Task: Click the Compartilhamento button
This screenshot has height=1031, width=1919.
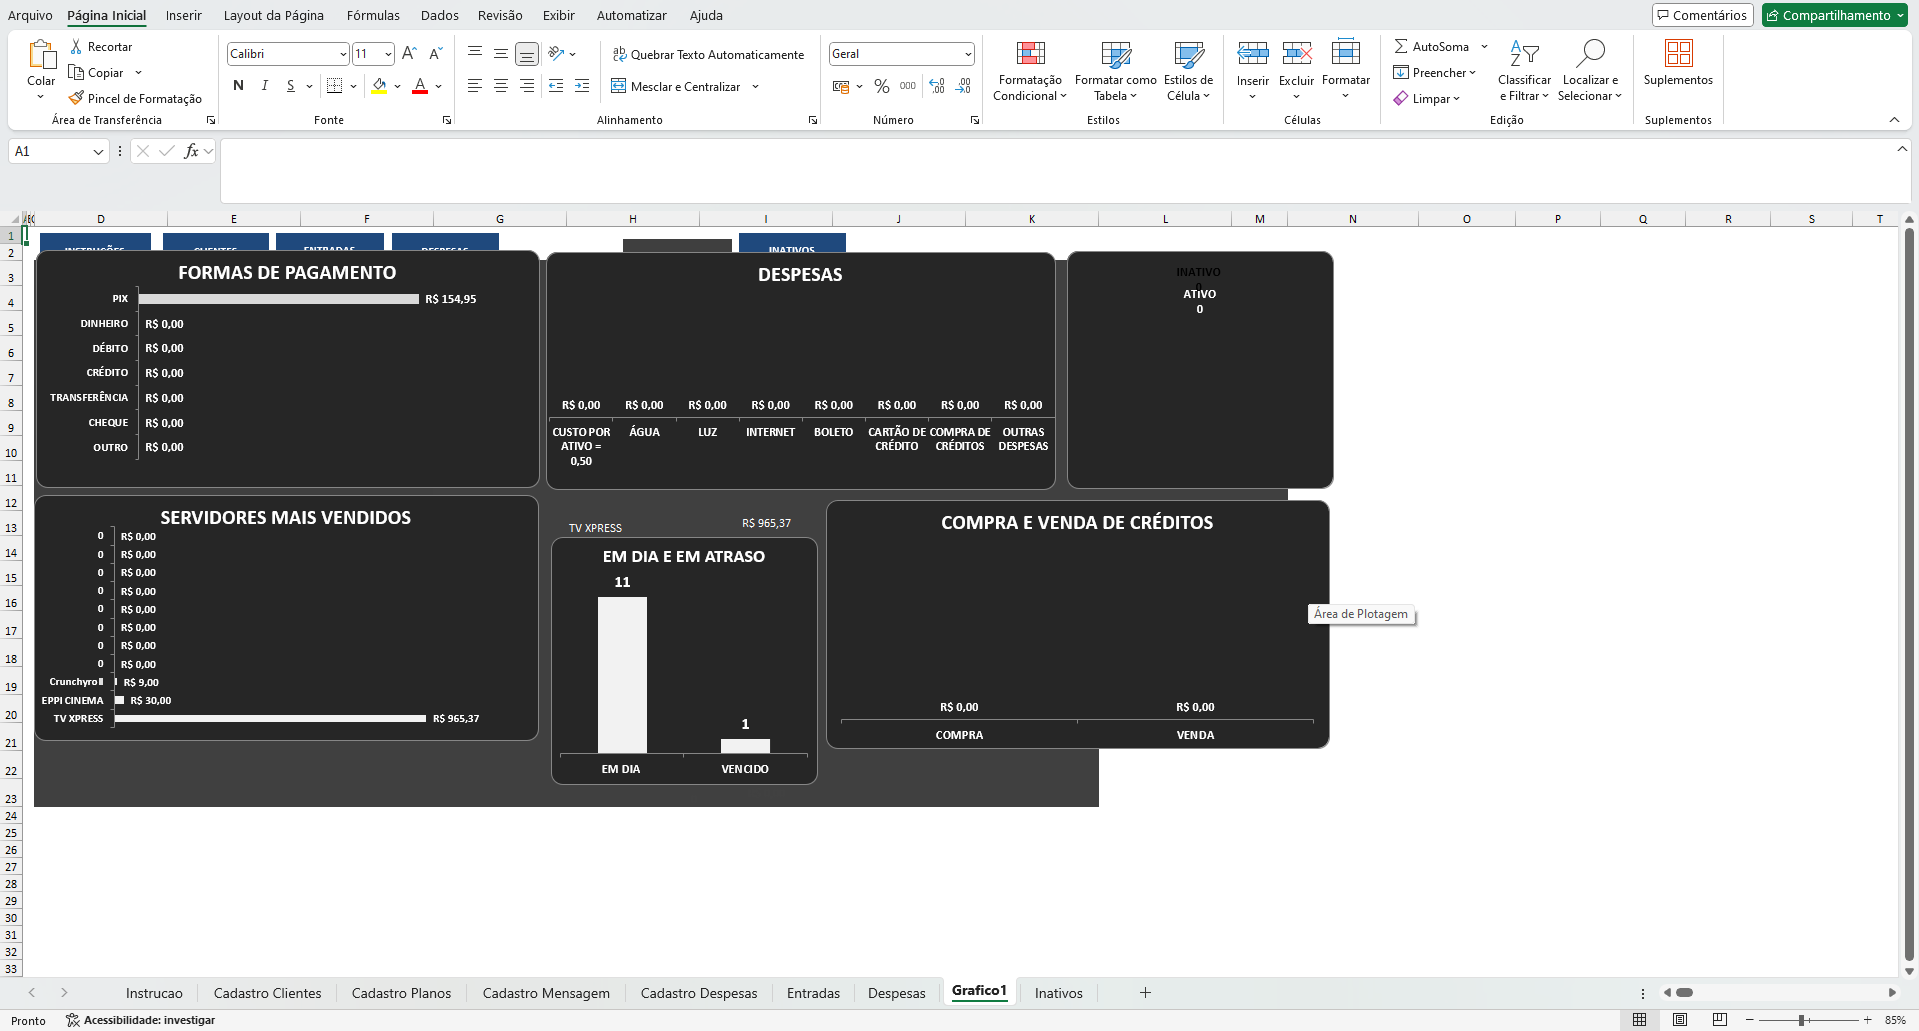Action: pyautogui.click(x=1834, y=15)
